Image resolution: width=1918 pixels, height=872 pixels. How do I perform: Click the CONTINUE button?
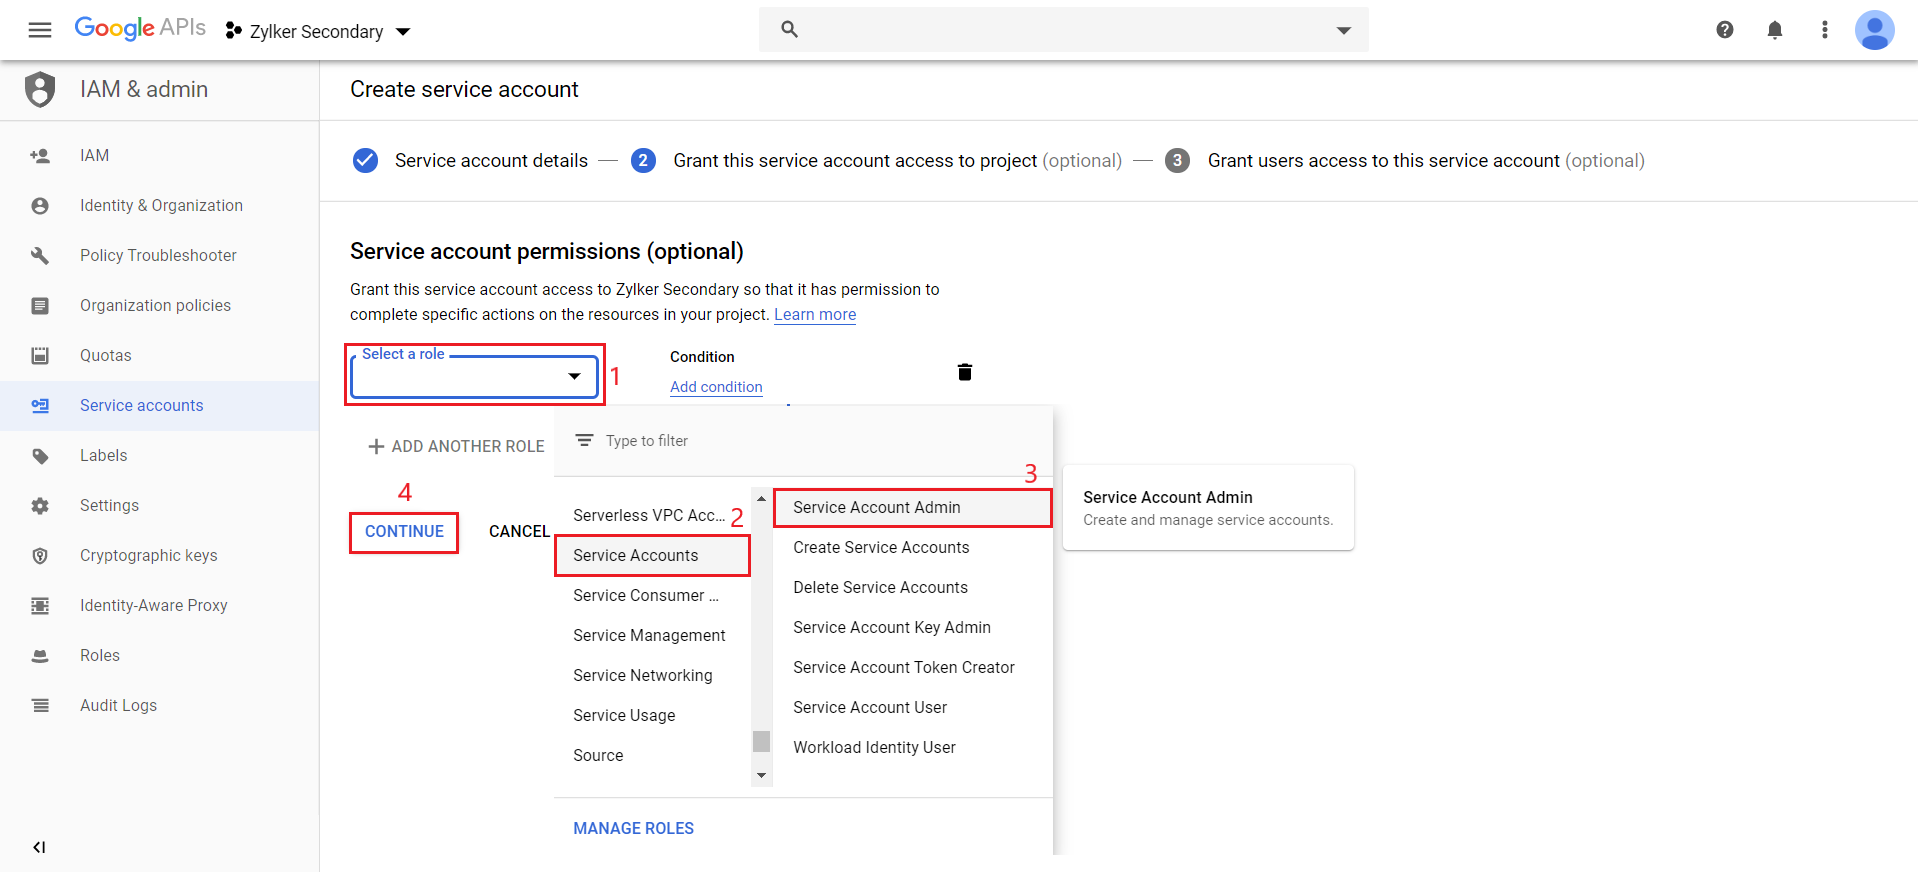click(404, 532)
